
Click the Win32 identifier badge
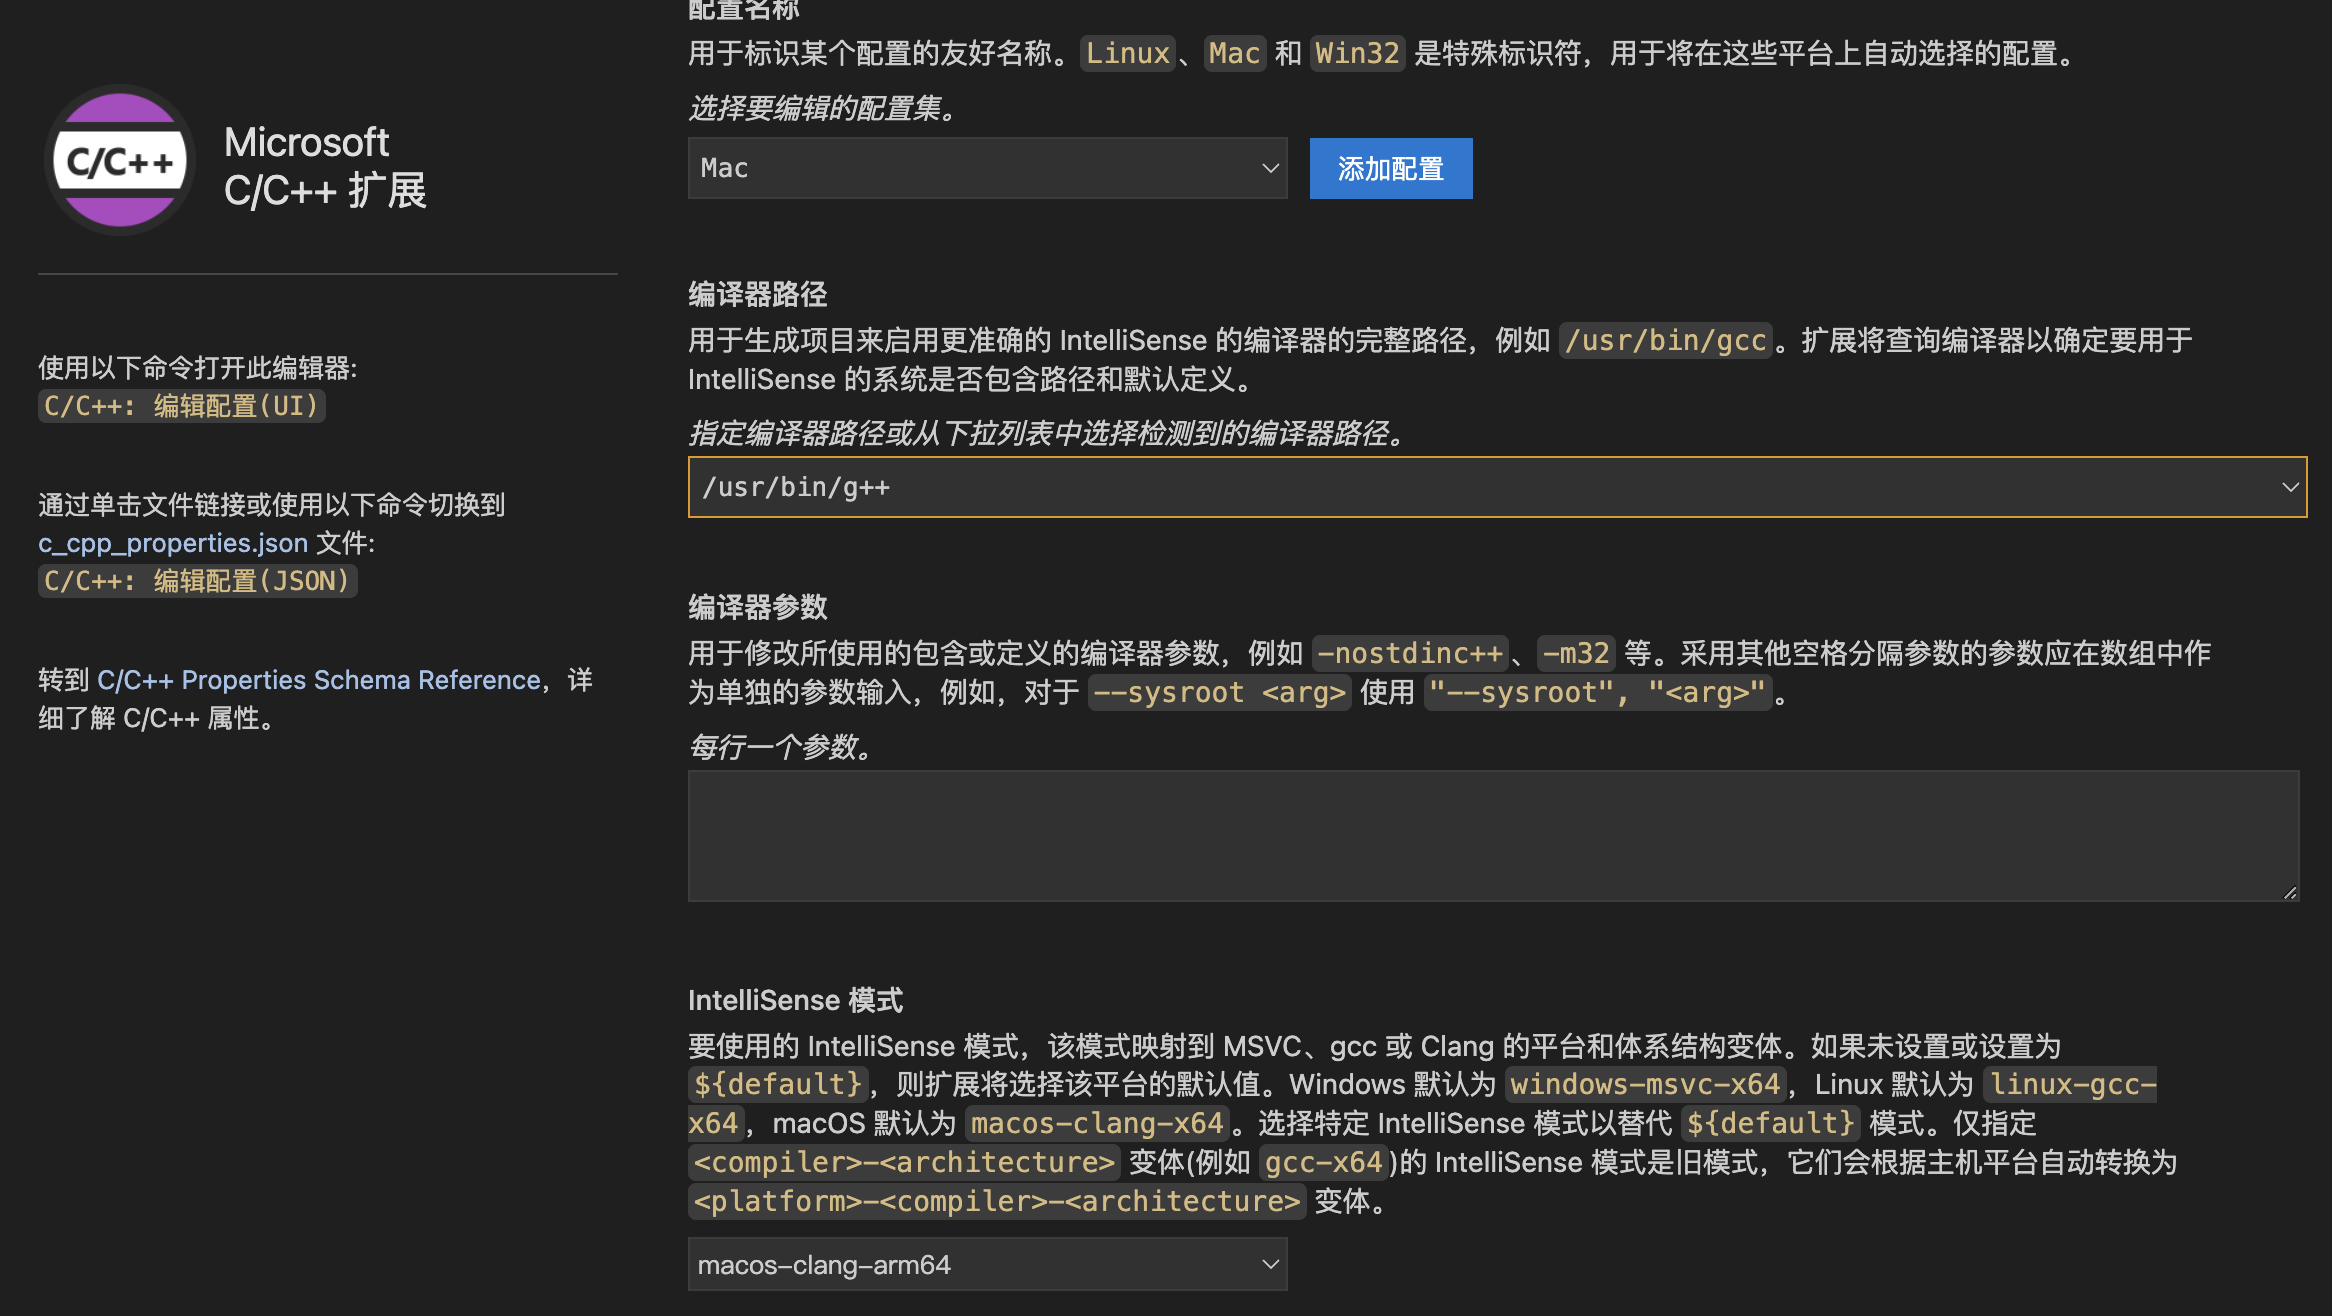coord(1356,53)
